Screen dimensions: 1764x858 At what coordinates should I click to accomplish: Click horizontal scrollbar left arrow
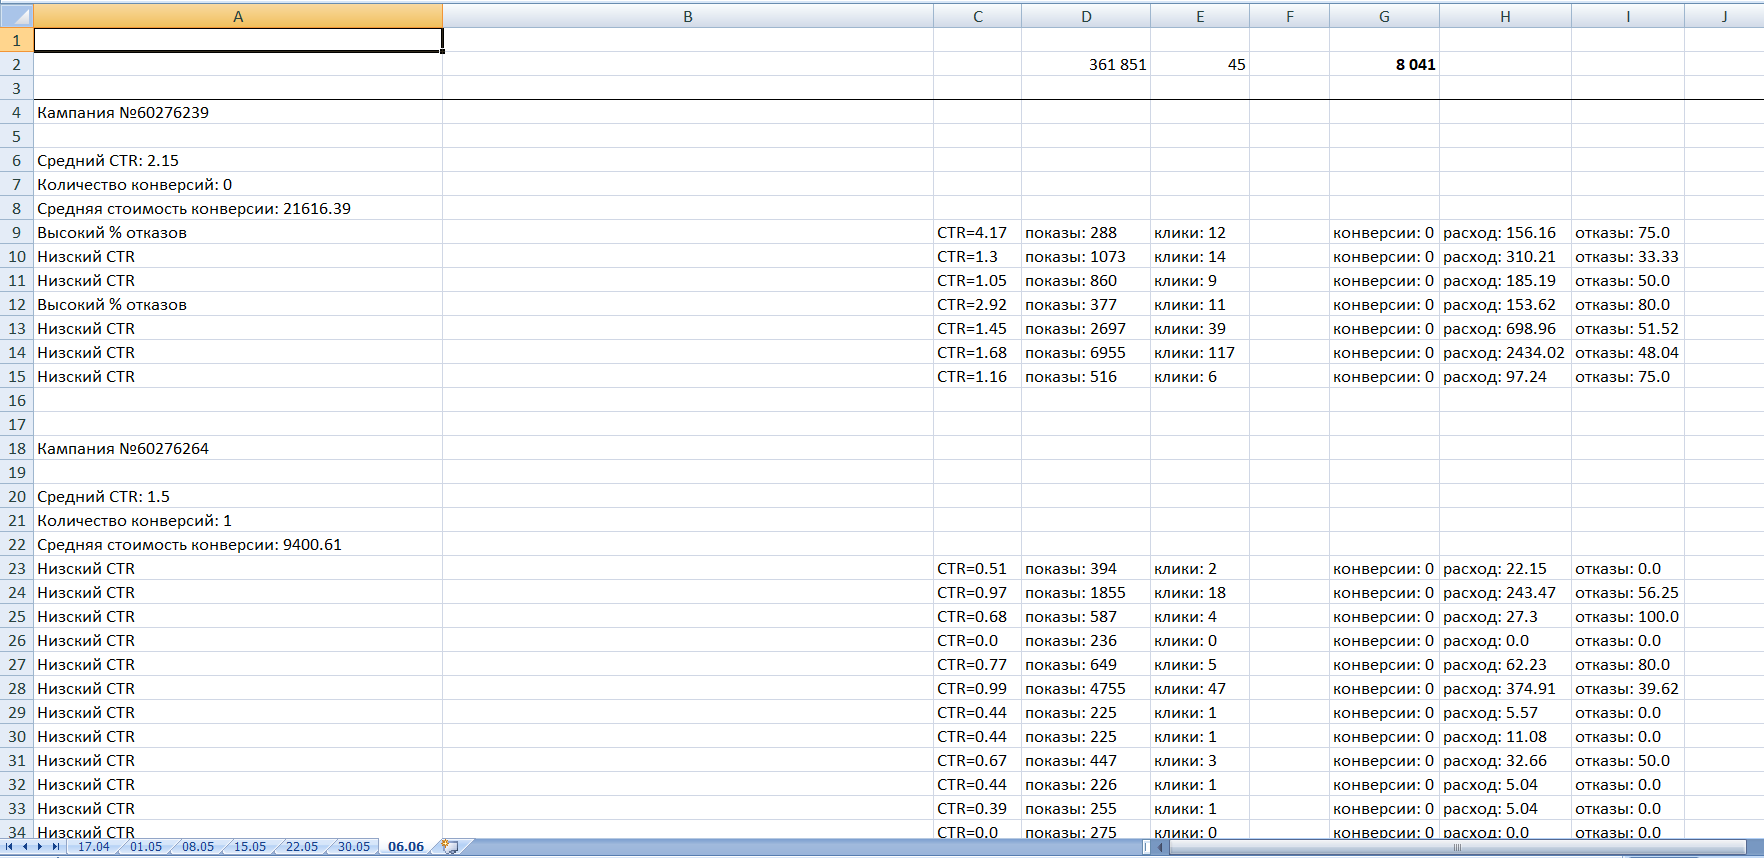(x=1160, y=847)
